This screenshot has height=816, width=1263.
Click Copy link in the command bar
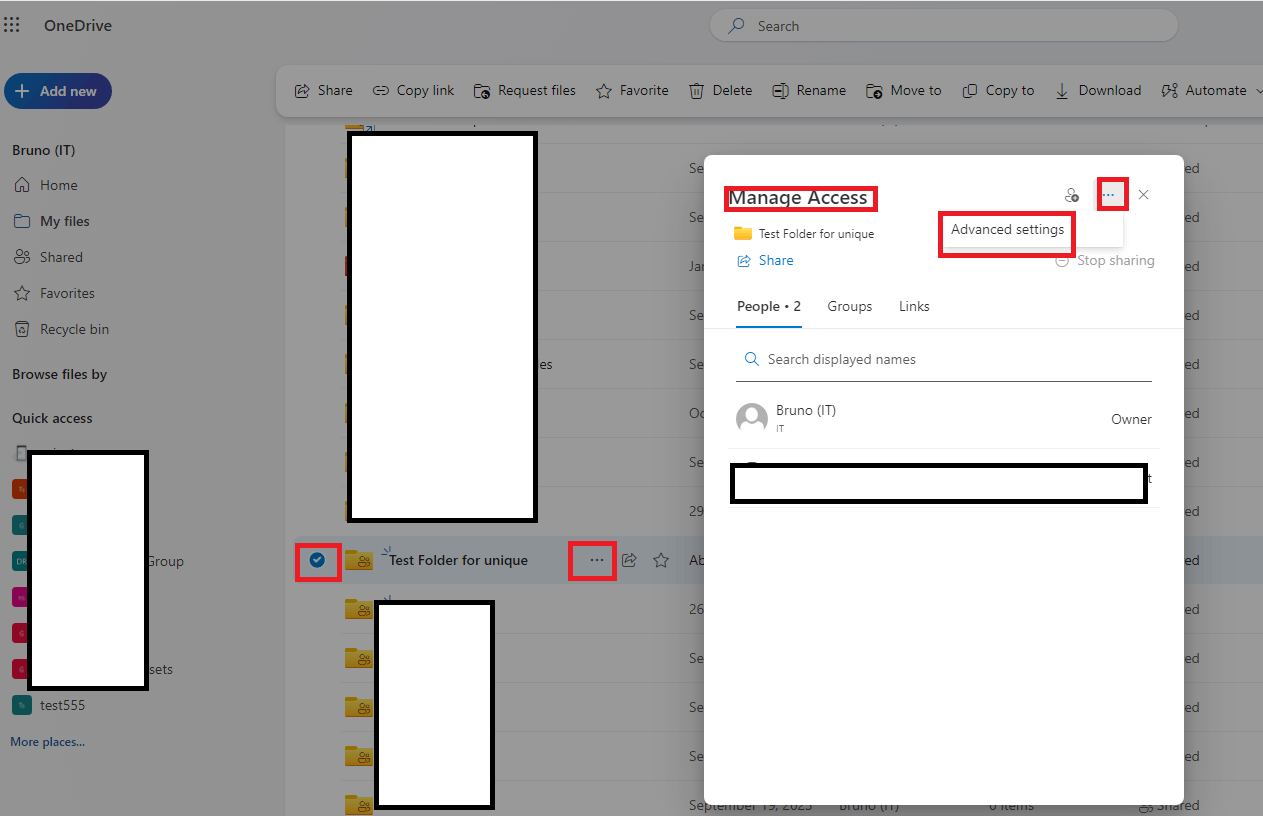point(413,90)
